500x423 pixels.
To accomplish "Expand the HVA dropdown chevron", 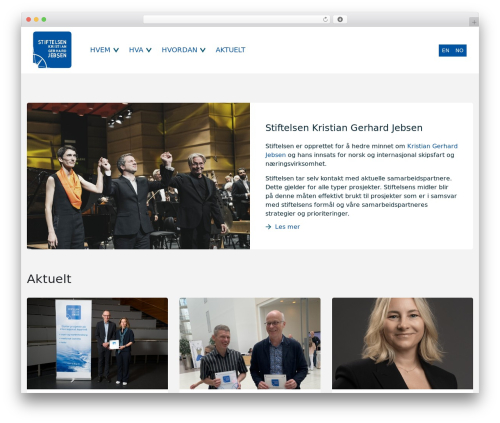I will pyautogui.click(x=149, y=50).
